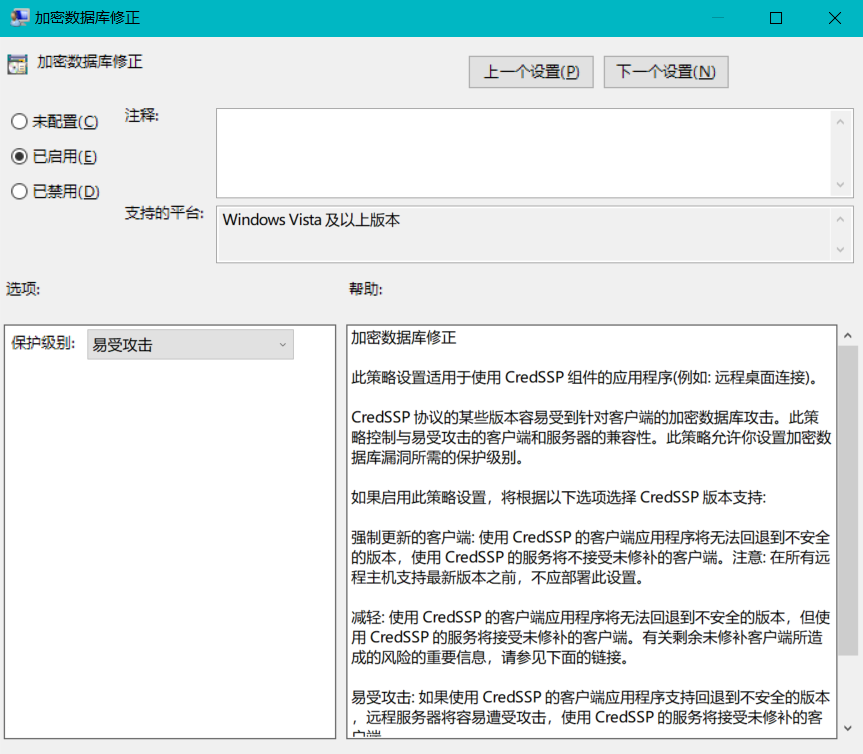
Task: Click help paragraph starting with 减轻
Action: pyautogui.click(x=591, y=637)
